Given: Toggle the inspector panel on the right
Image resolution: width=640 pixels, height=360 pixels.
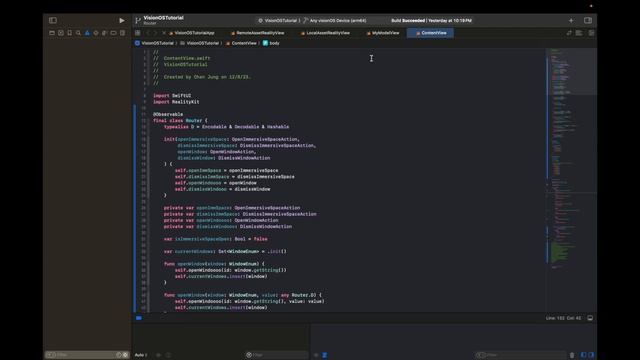Looking at the screenshot, I should click(x=588, y=20).
